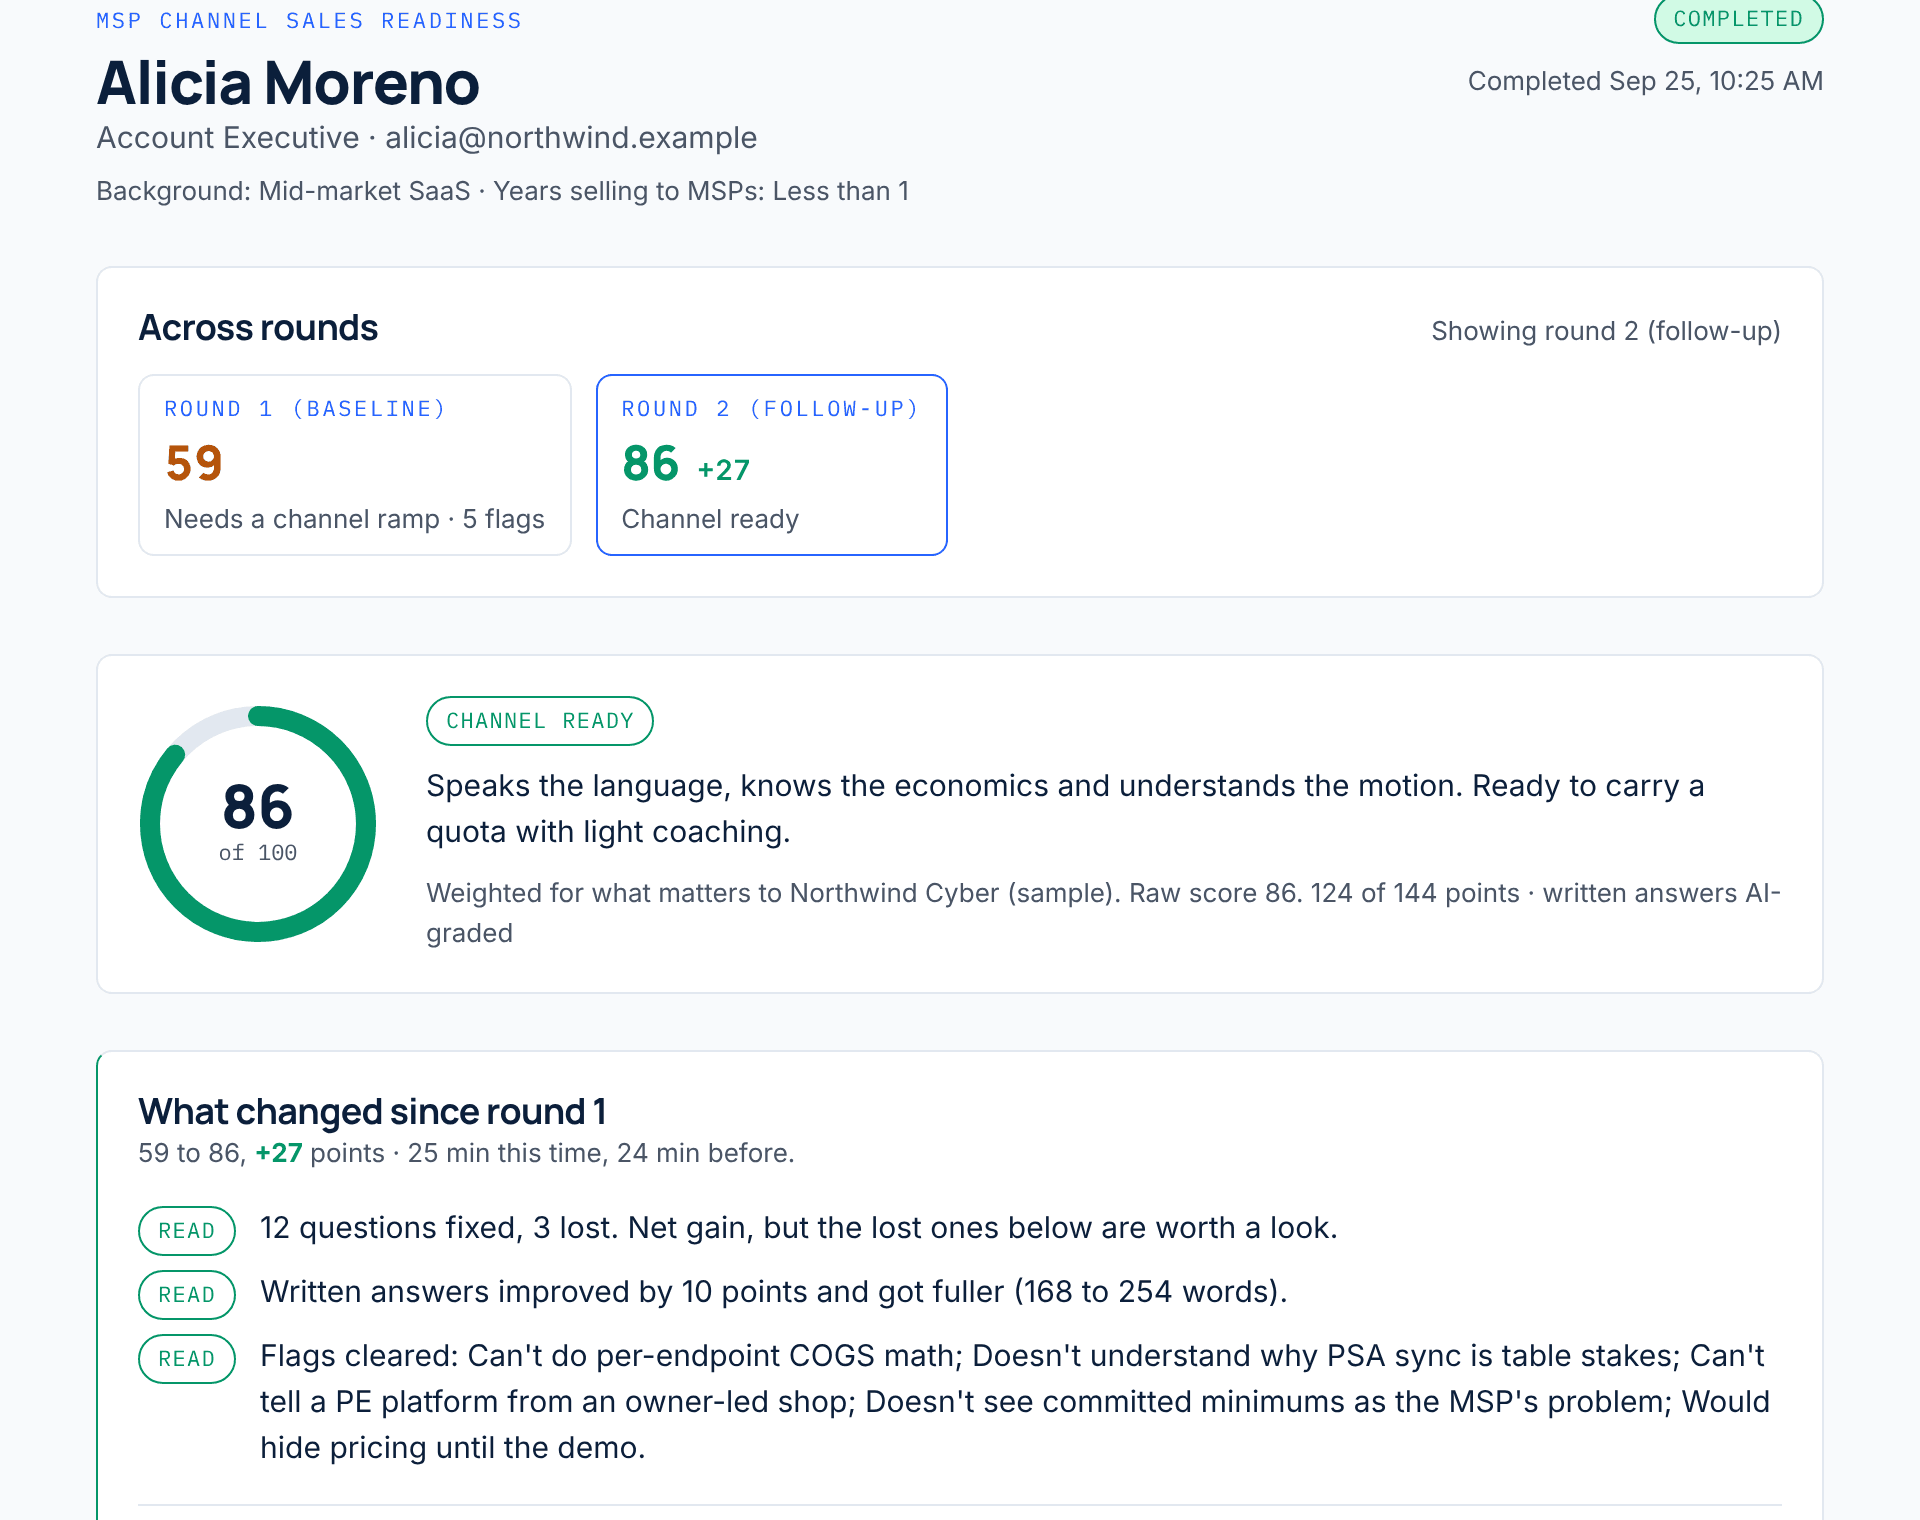Click the 'Speaks the language' summary sentence
Image resolution: width=1920 pixels, height=1520 pixels.
(1065, 809)
